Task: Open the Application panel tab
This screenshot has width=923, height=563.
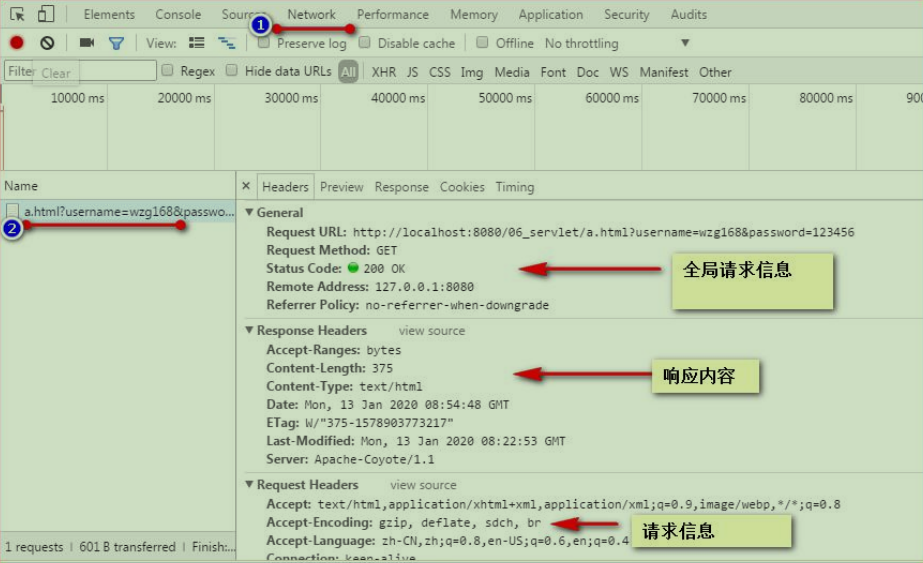Action: (551, 14)
